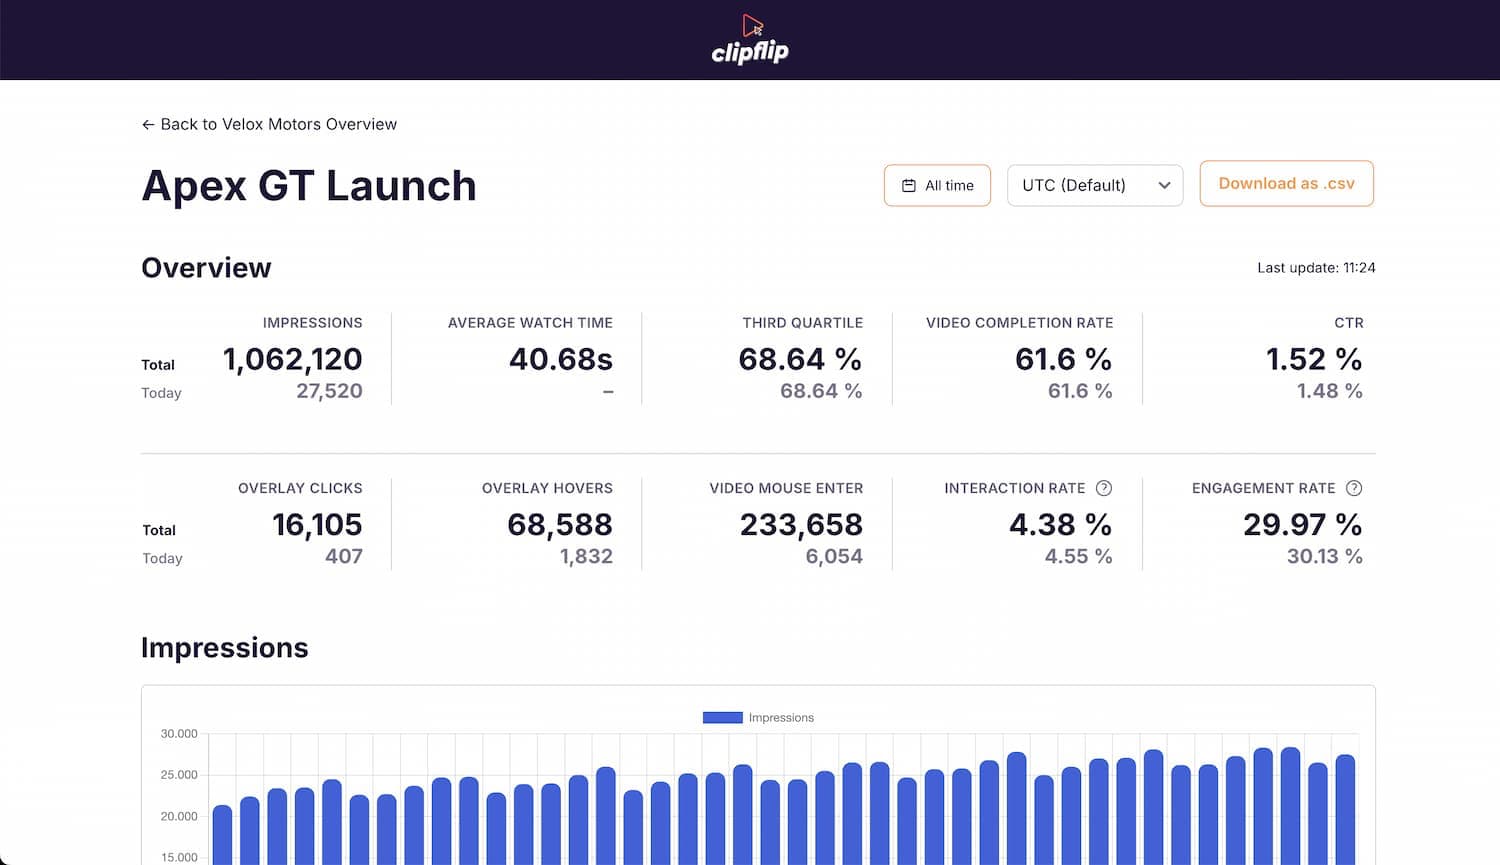Open the All time date range picker

click(x=937, y=185)
